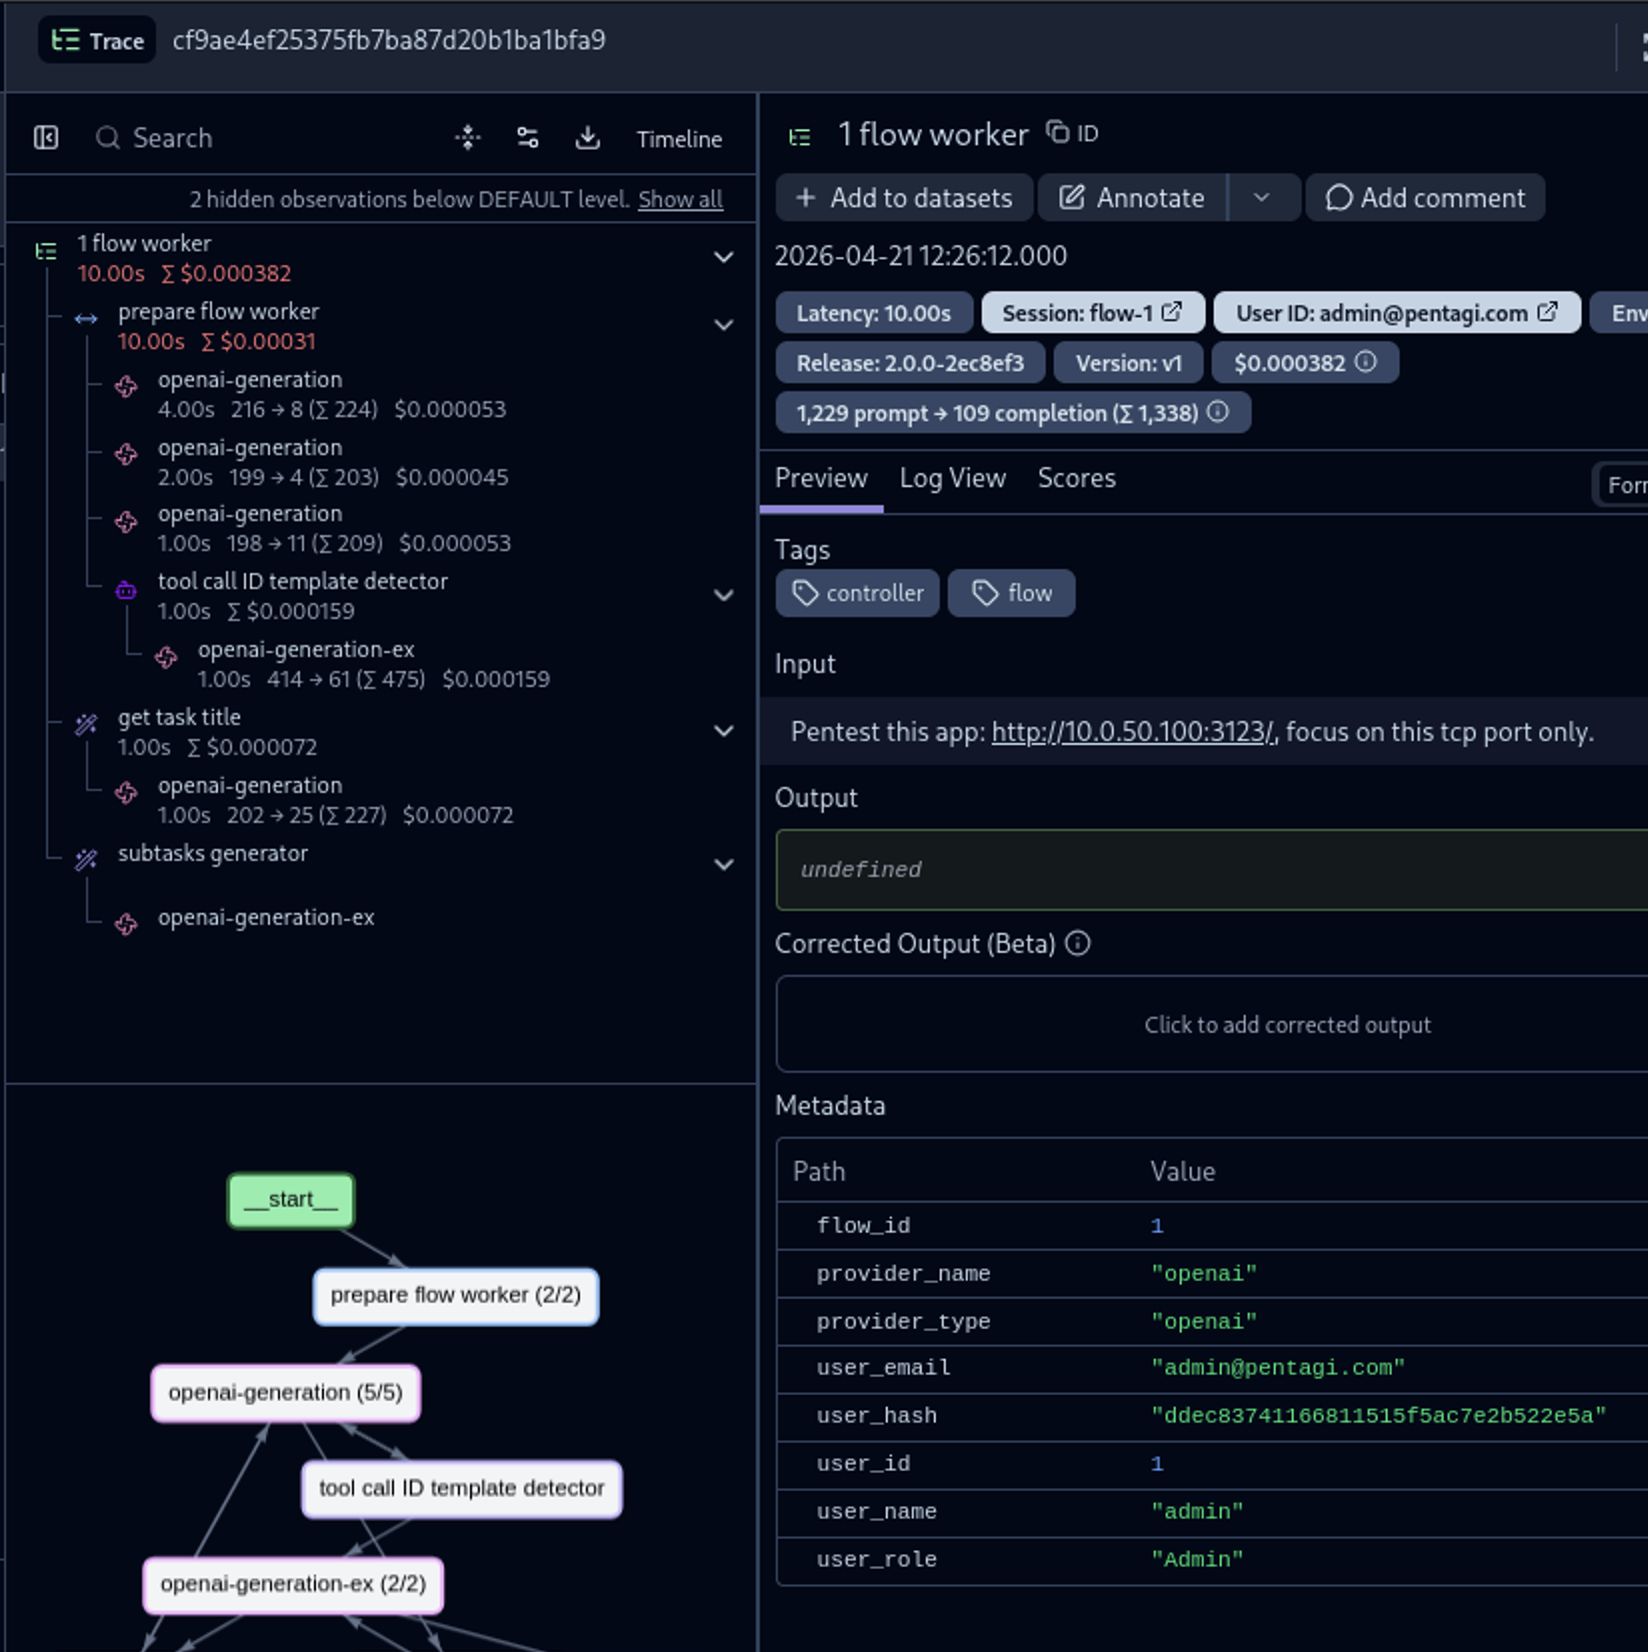
Task: Click the token usage info icon
Action: [x=1218, y=412]
